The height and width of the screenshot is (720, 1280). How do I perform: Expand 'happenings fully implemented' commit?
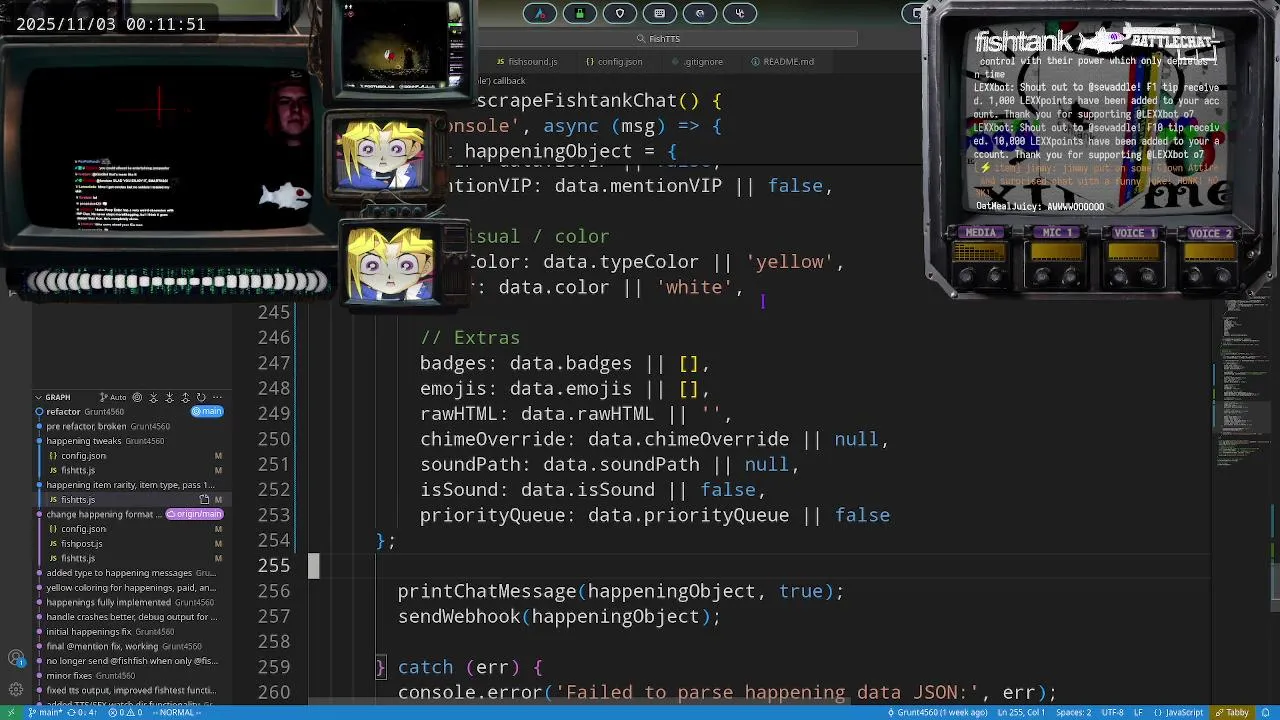(130, 602)
